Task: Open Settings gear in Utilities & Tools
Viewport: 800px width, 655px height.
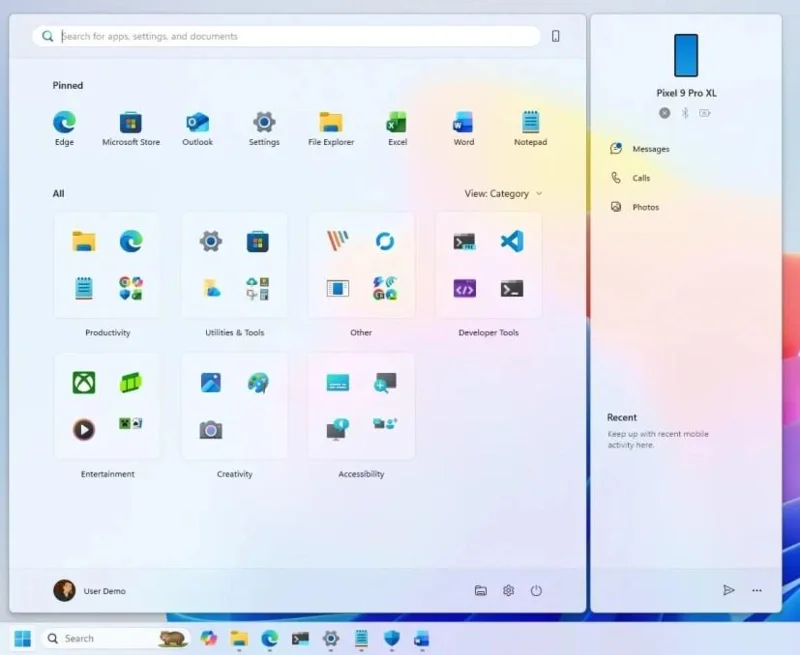Action: coord(211,241)
